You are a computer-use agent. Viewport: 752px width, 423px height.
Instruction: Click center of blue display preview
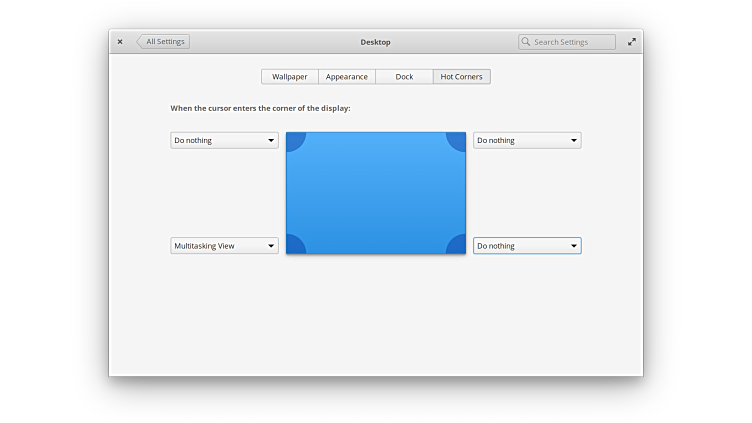[376, 193]
